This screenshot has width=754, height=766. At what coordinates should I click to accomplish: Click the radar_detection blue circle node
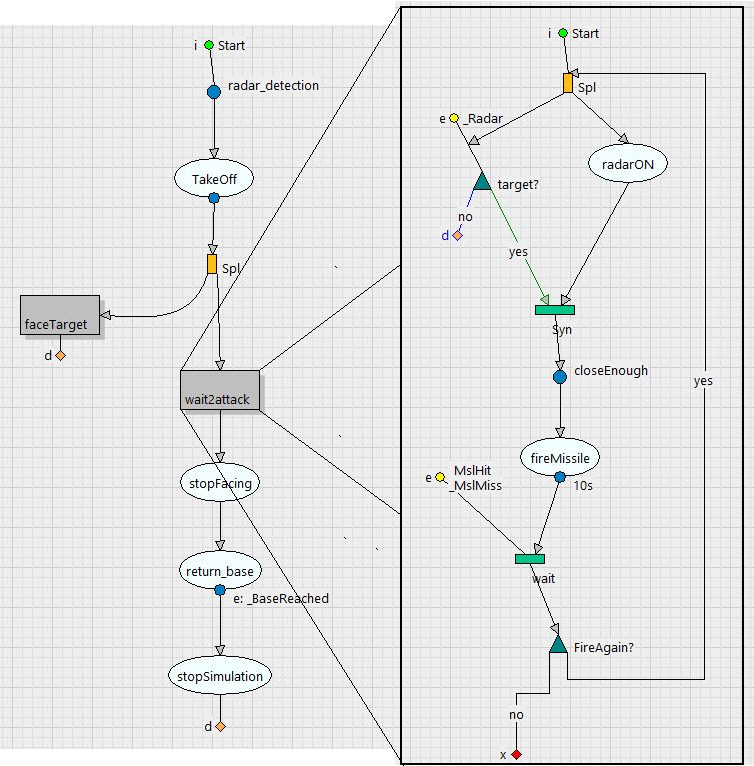point(213,92)
